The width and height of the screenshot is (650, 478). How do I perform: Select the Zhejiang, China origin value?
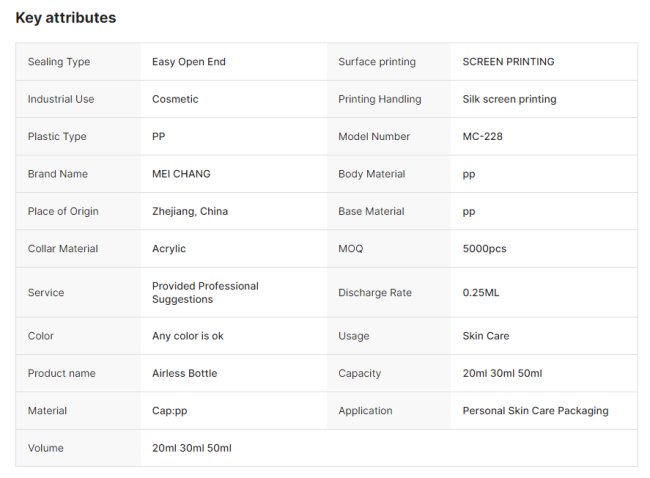click(x=190, y=212)
